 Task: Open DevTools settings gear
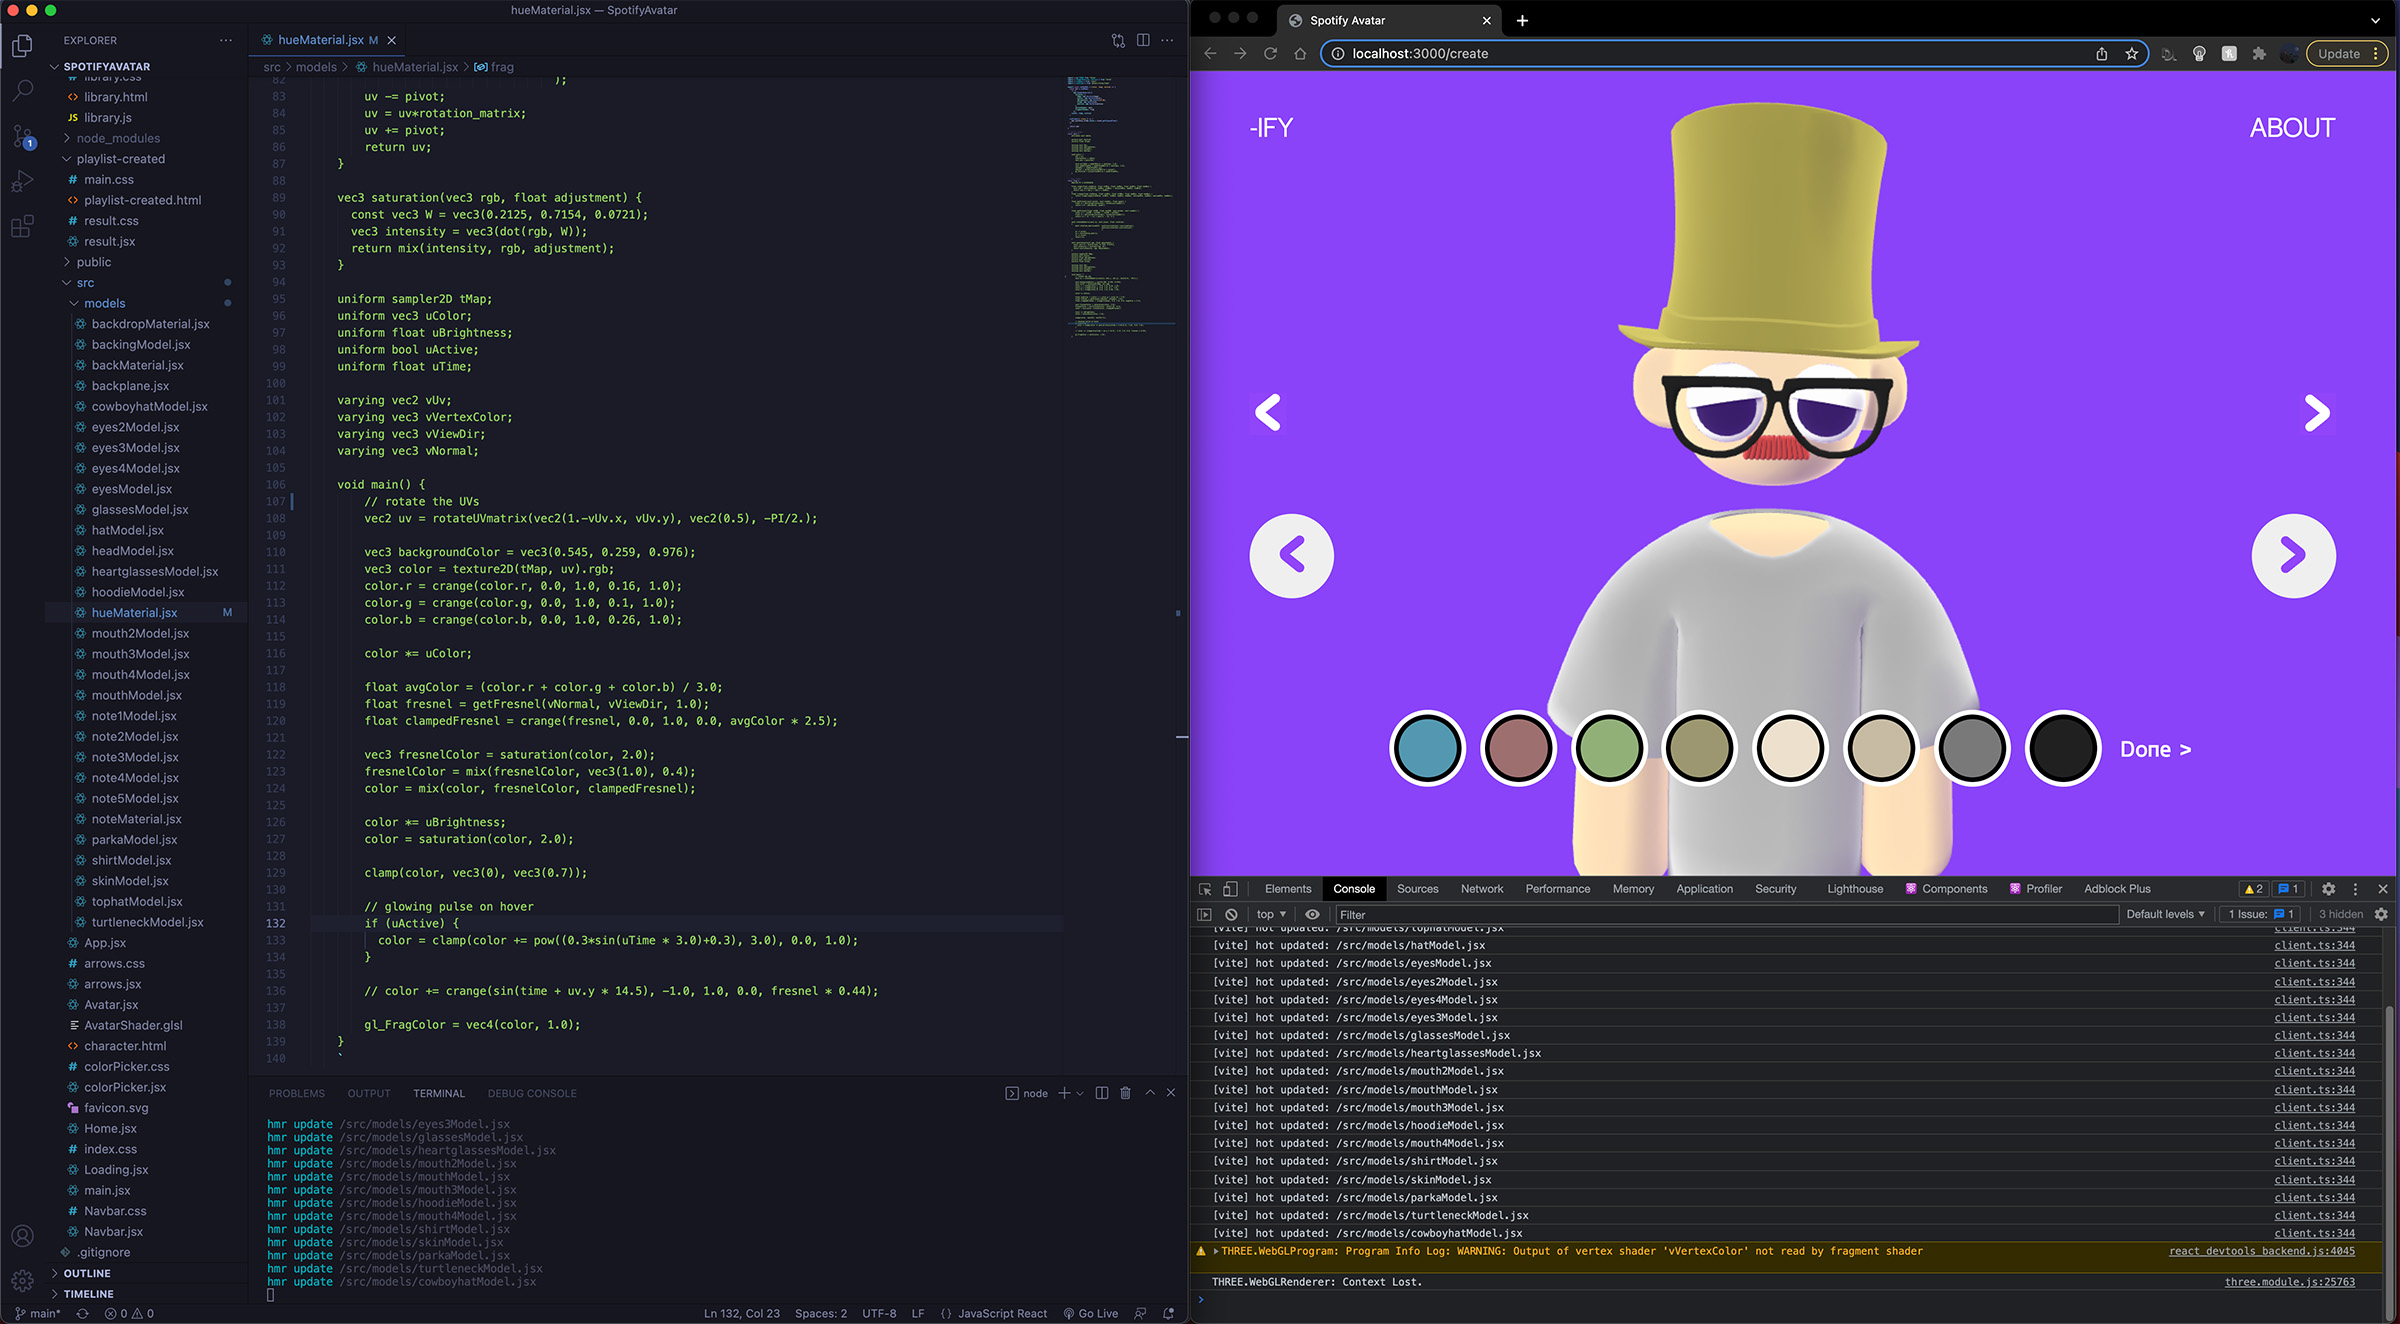coord(2329,889)
